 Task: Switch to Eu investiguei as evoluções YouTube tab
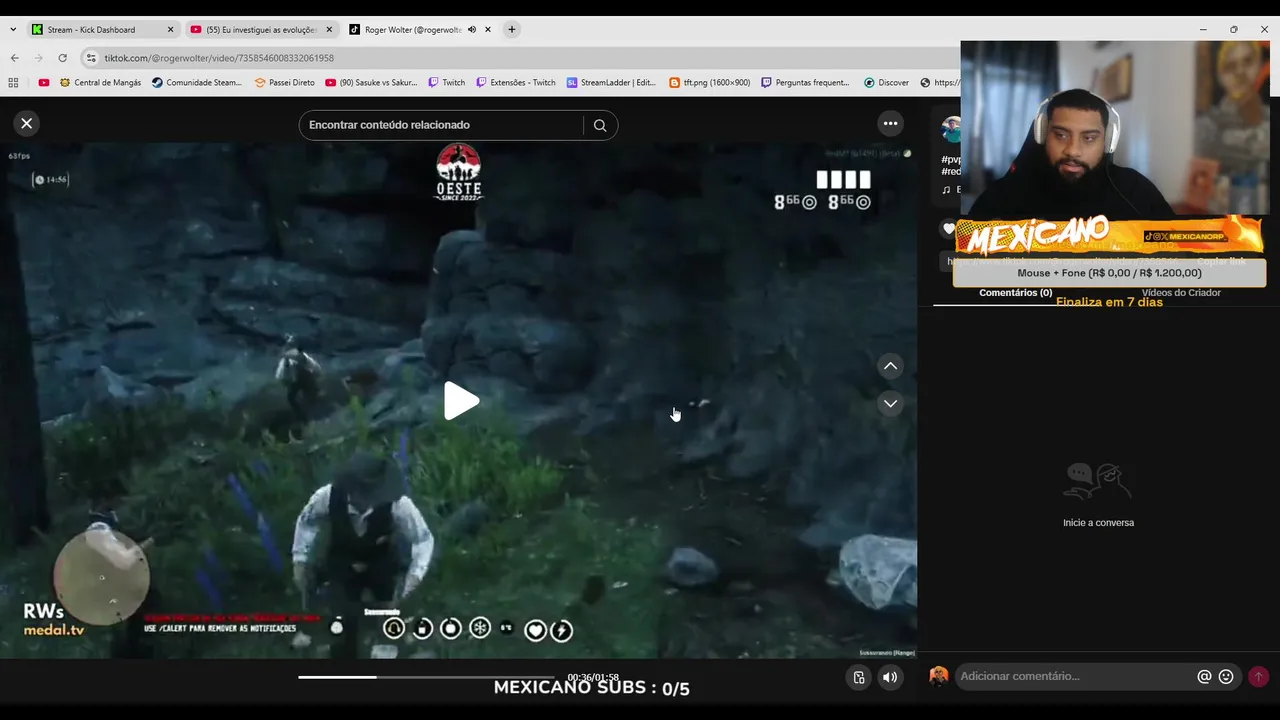pyautogui.click(x=259, y=30)
